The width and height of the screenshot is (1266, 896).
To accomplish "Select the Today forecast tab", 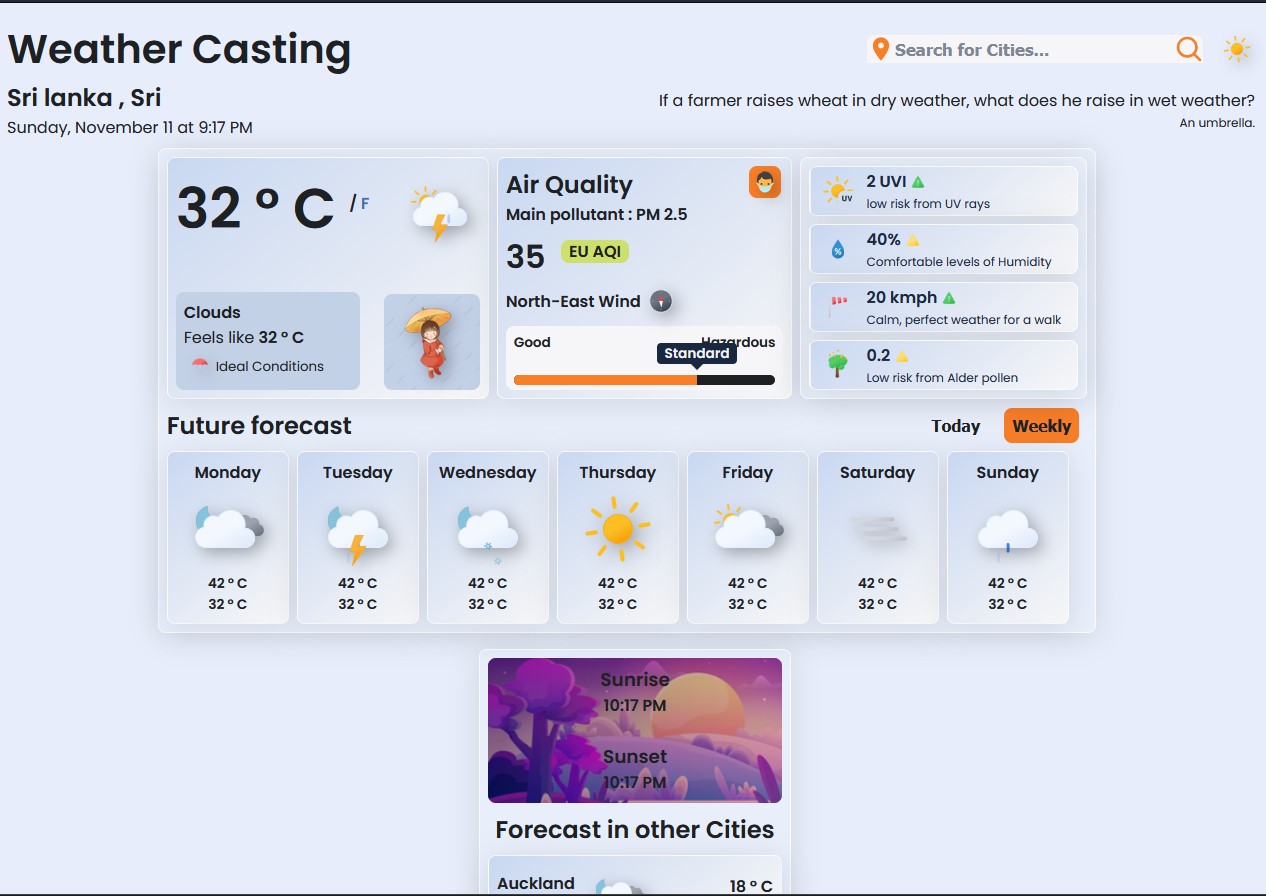I will [955, 426].
